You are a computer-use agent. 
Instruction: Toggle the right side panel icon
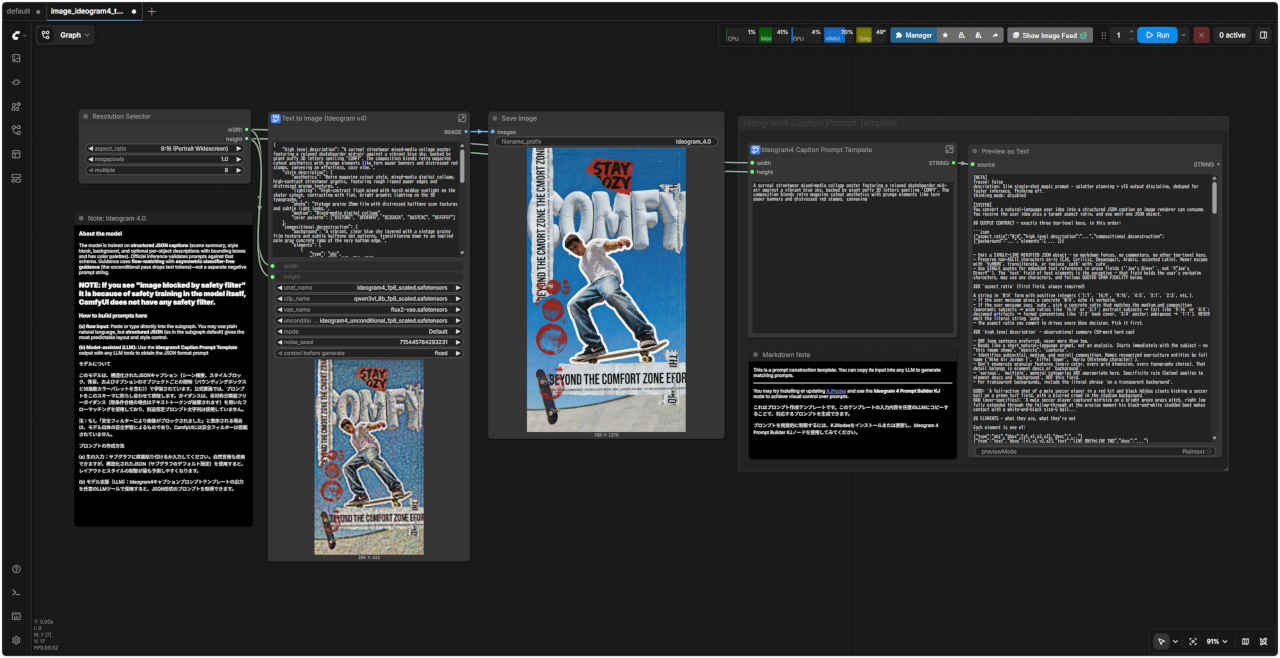click(1263, 35)
